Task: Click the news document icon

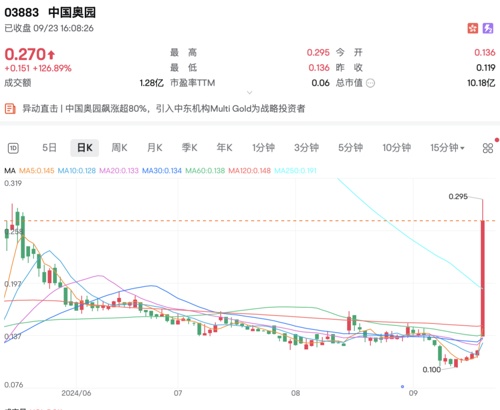Action: (x=10, y=109)
